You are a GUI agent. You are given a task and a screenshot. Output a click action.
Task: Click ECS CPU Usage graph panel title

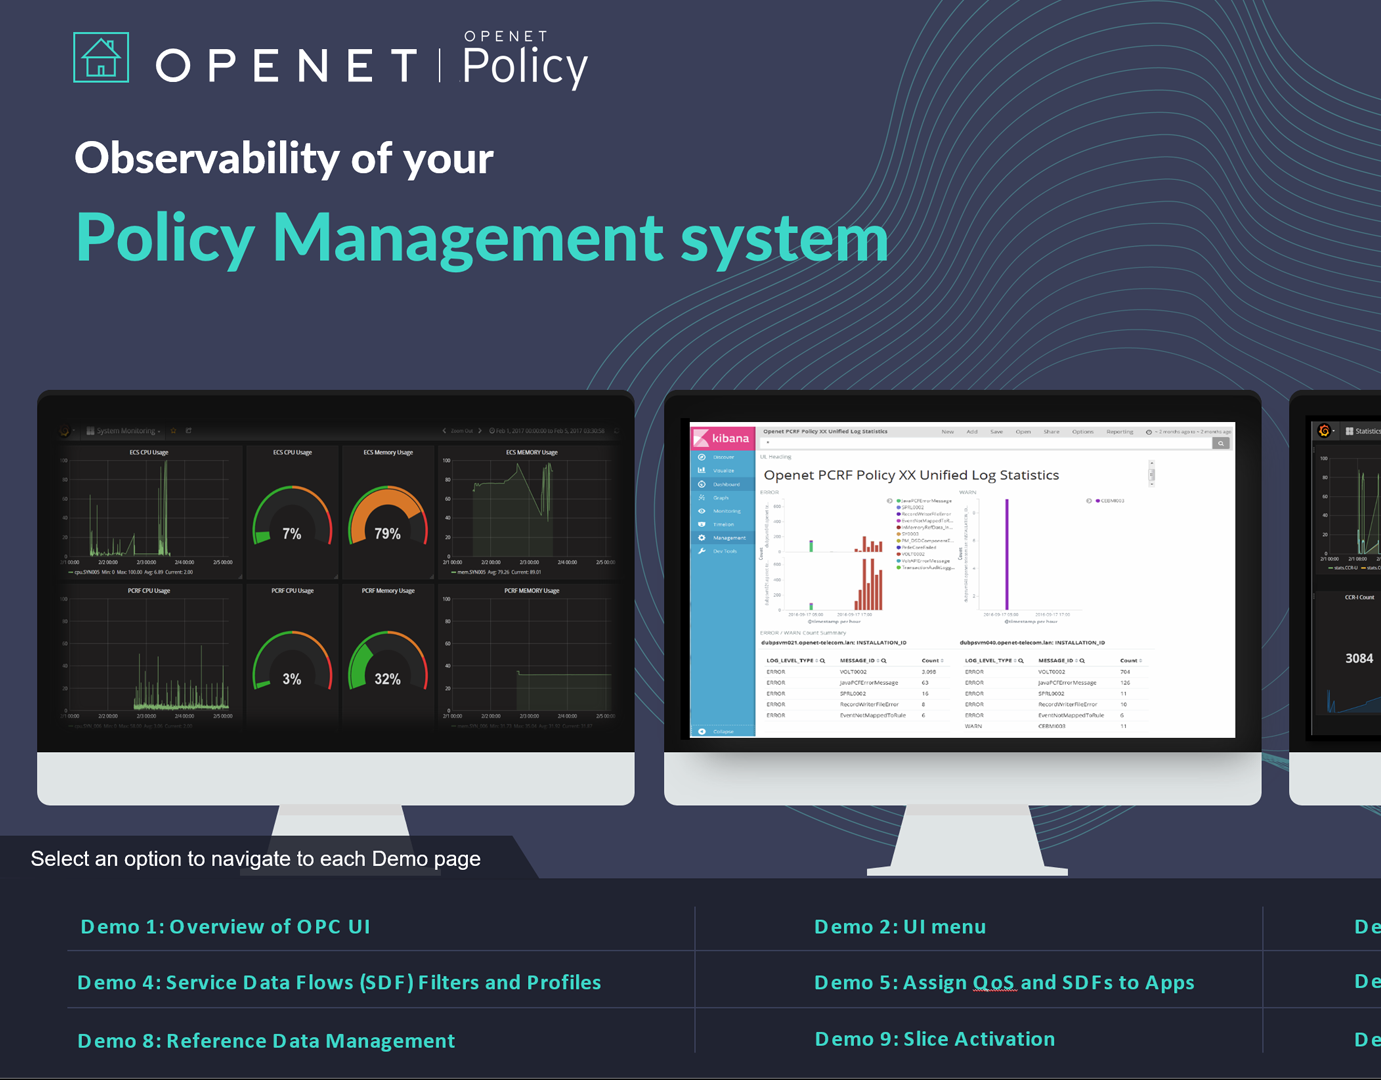tap(149, 452)
